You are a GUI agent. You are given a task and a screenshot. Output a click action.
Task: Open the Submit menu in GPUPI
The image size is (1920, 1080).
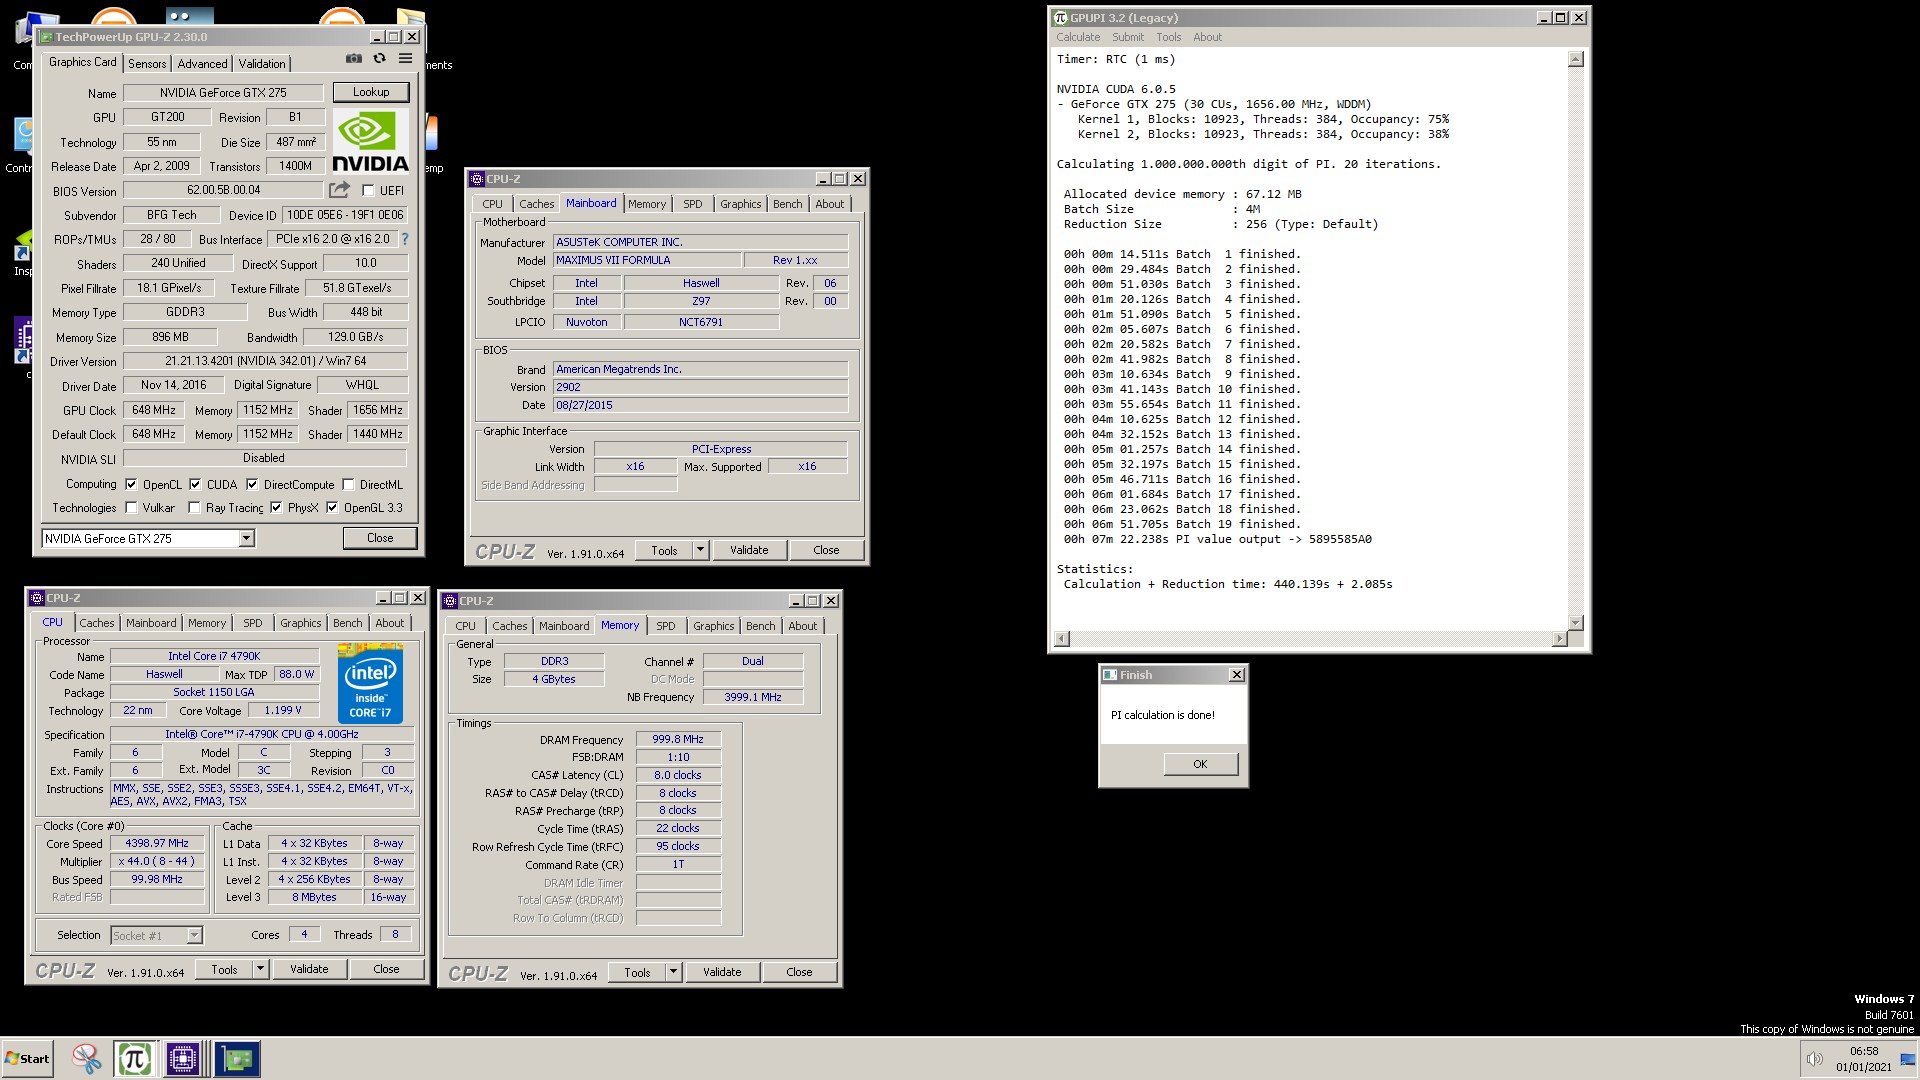click(x=1128, y=37)
